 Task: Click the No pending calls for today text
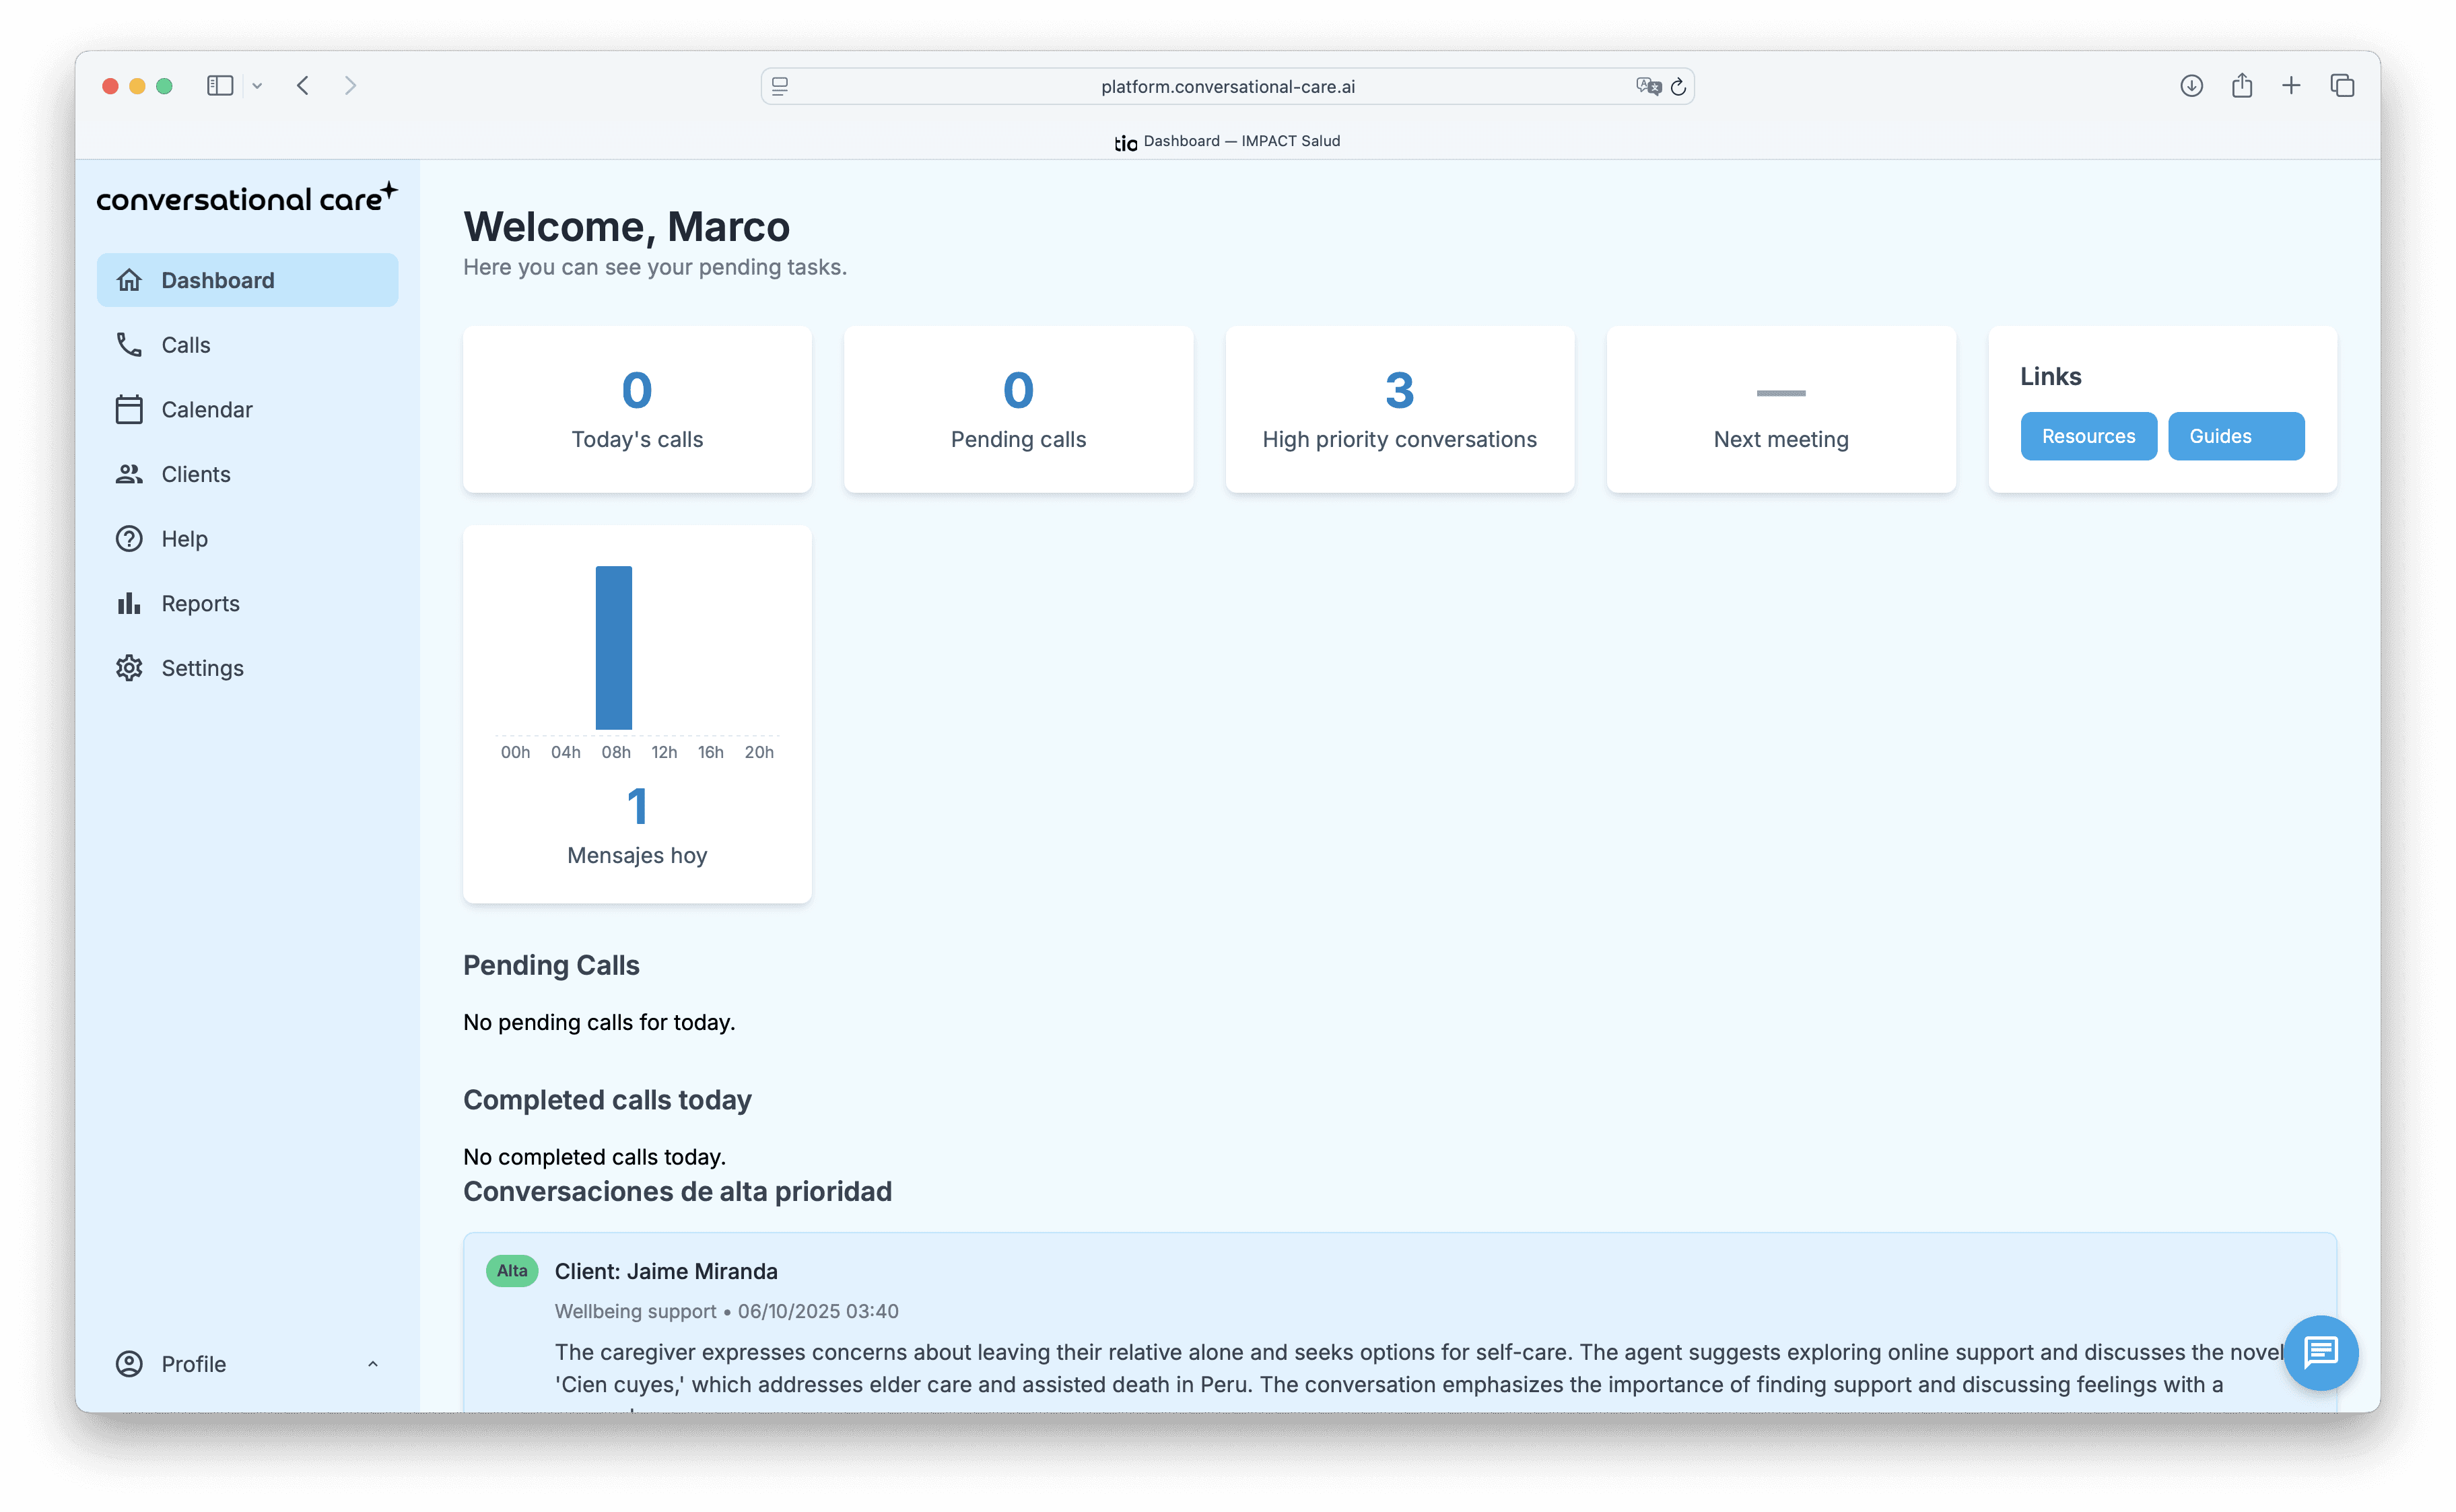coord(599,1022)
